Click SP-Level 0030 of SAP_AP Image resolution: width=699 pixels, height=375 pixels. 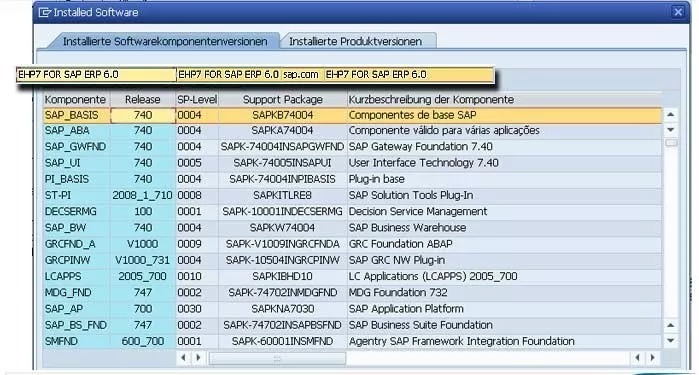pos(197,309)
